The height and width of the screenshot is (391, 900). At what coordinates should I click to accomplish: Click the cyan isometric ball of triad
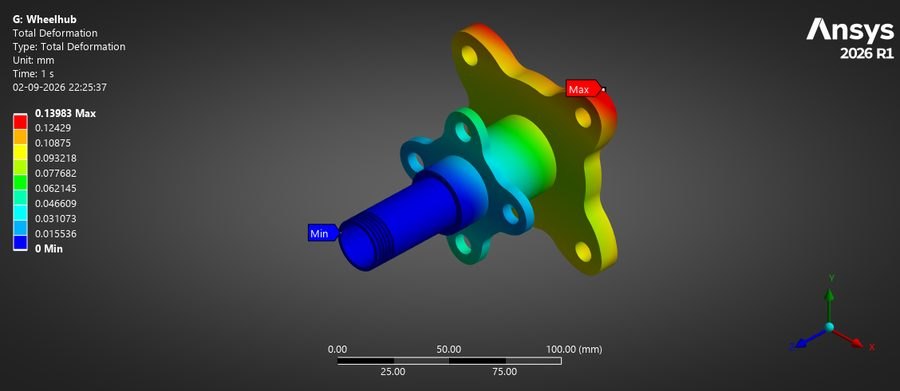pyautogui.click(x=829, y=327)
